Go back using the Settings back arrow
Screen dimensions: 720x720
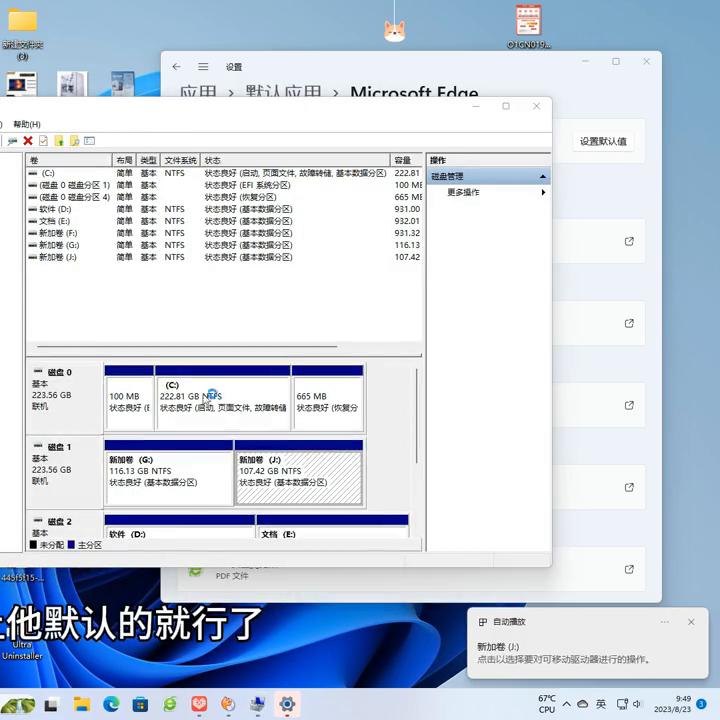[x=177, y=67]
